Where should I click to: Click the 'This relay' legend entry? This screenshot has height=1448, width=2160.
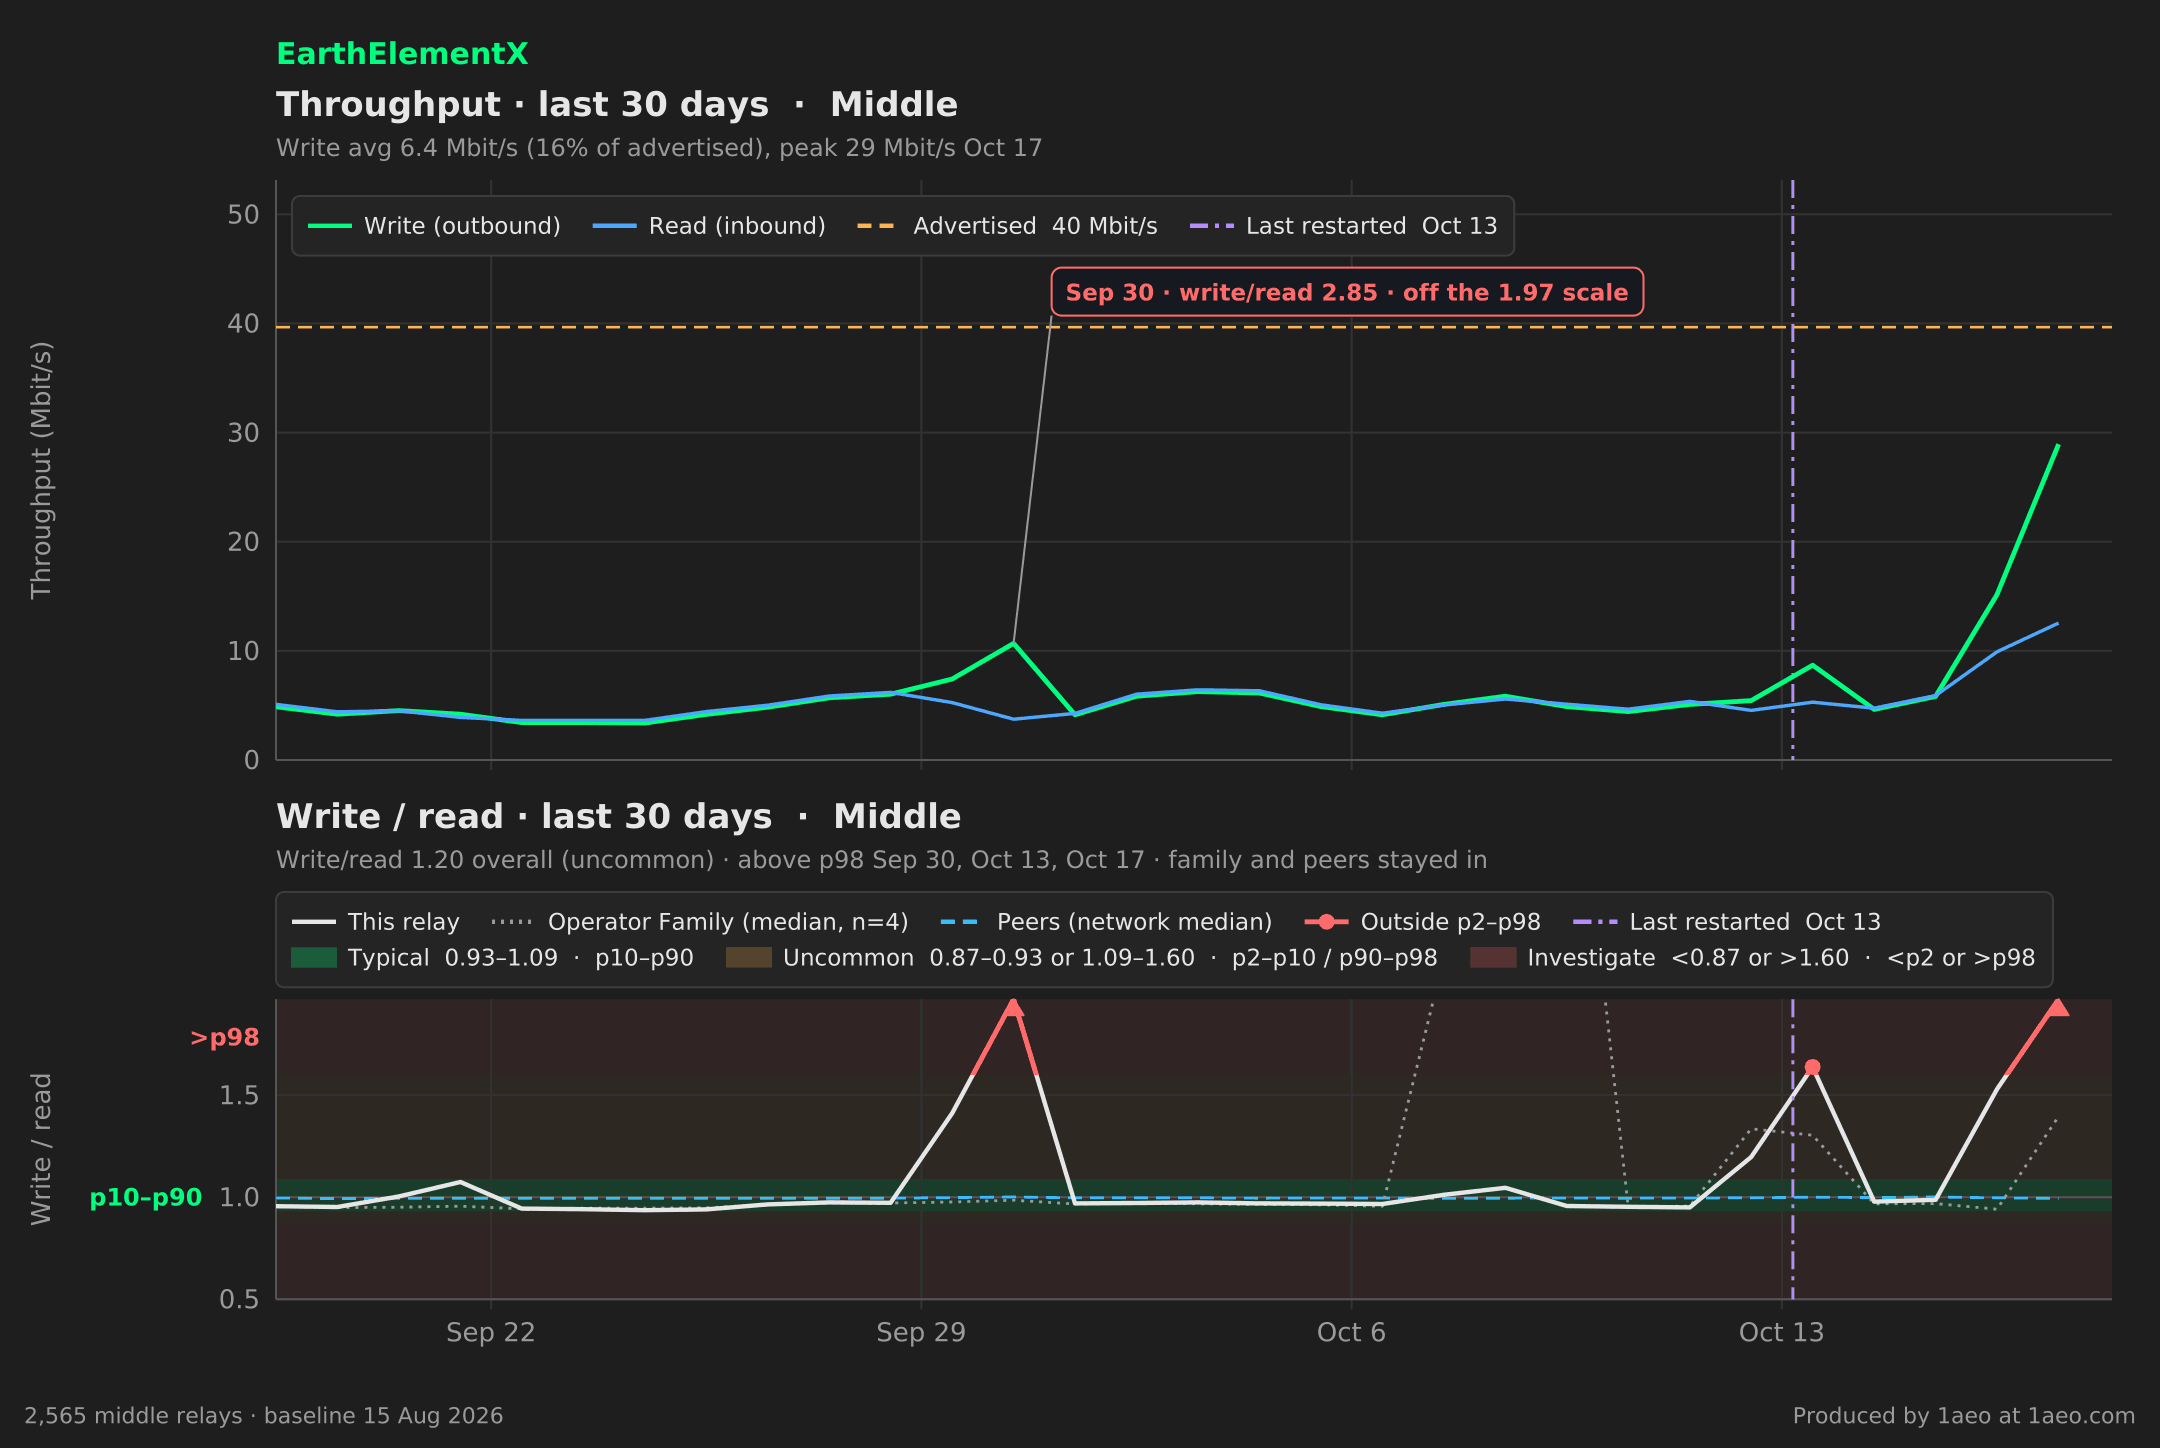pos(376,922)
